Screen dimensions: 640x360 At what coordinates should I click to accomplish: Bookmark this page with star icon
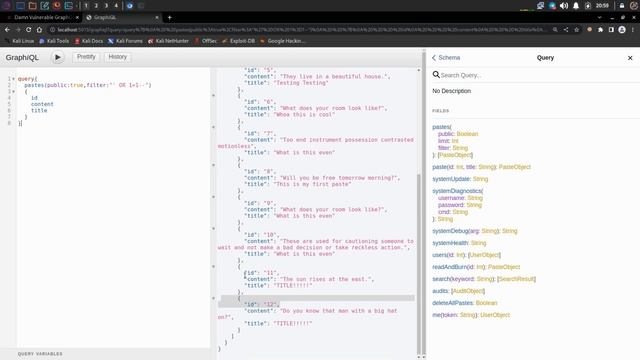576,30
